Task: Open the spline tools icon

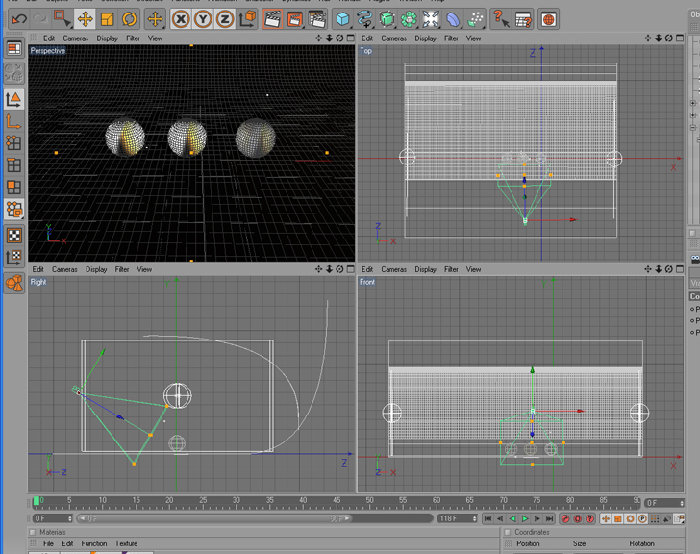Action: pos(365,19)
